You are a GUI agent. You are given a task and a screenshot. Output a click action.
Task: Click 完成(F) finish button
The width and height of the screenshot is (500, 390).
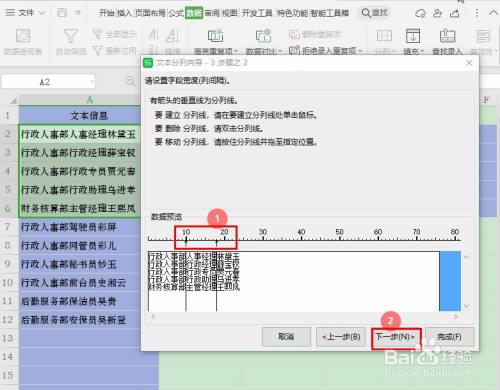pyautogui.click(x=449, y=337)
